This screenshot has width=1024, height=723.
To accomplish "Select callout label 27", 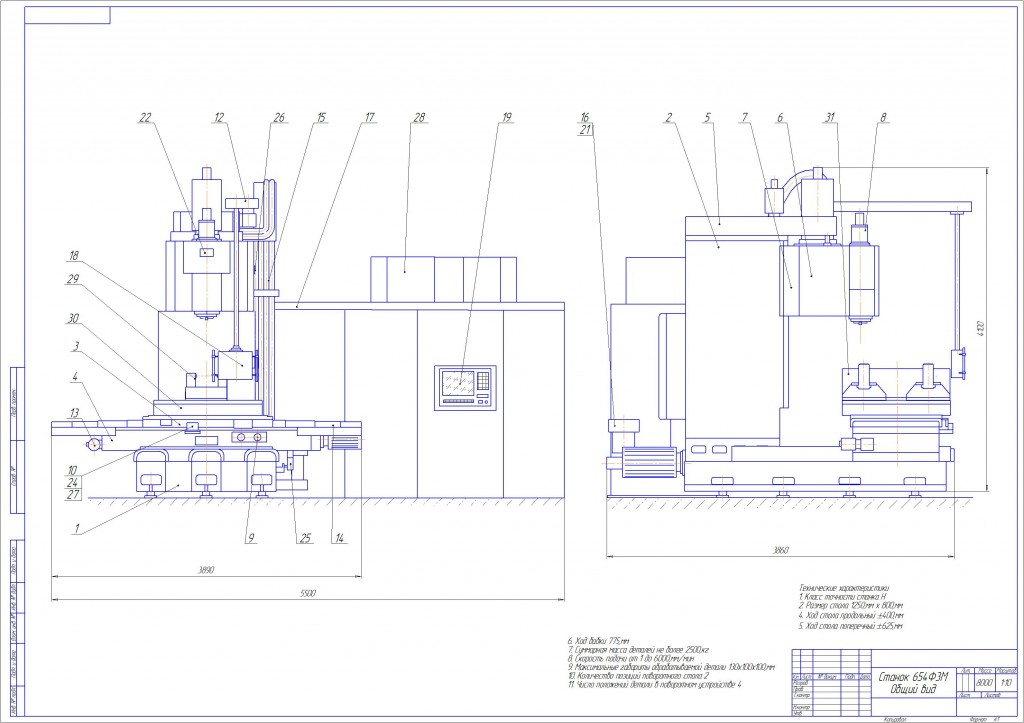I will point(72,494).
